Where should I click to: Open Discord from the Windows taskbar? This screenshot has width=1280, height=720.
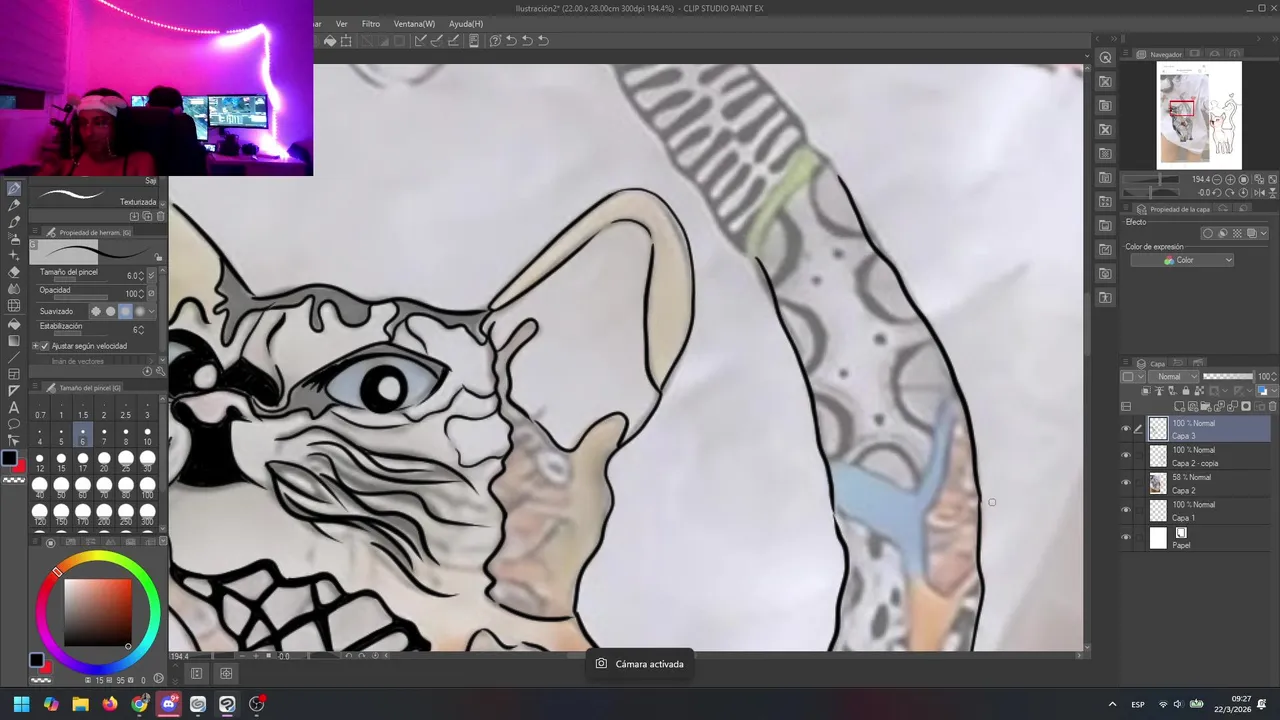(x=168, y=704)
